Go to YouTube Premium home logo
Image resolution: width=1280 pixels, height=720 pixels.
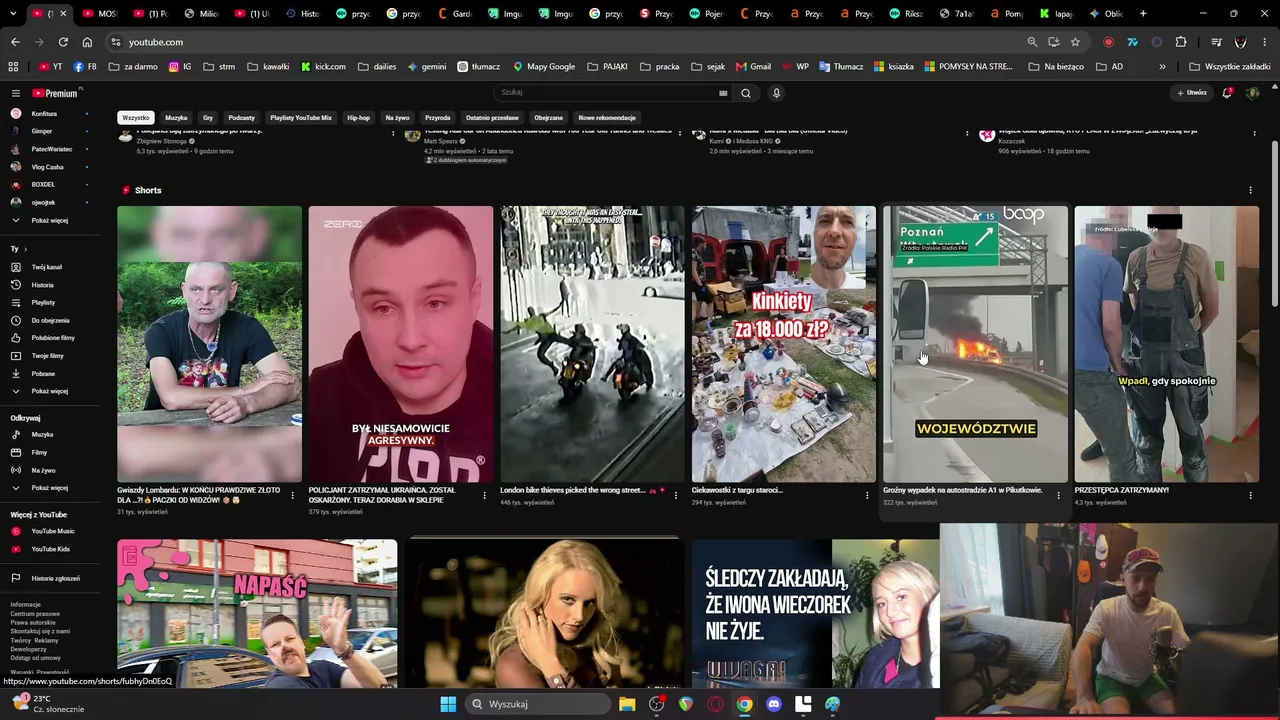pyautogui.click(x=54, y=93)
